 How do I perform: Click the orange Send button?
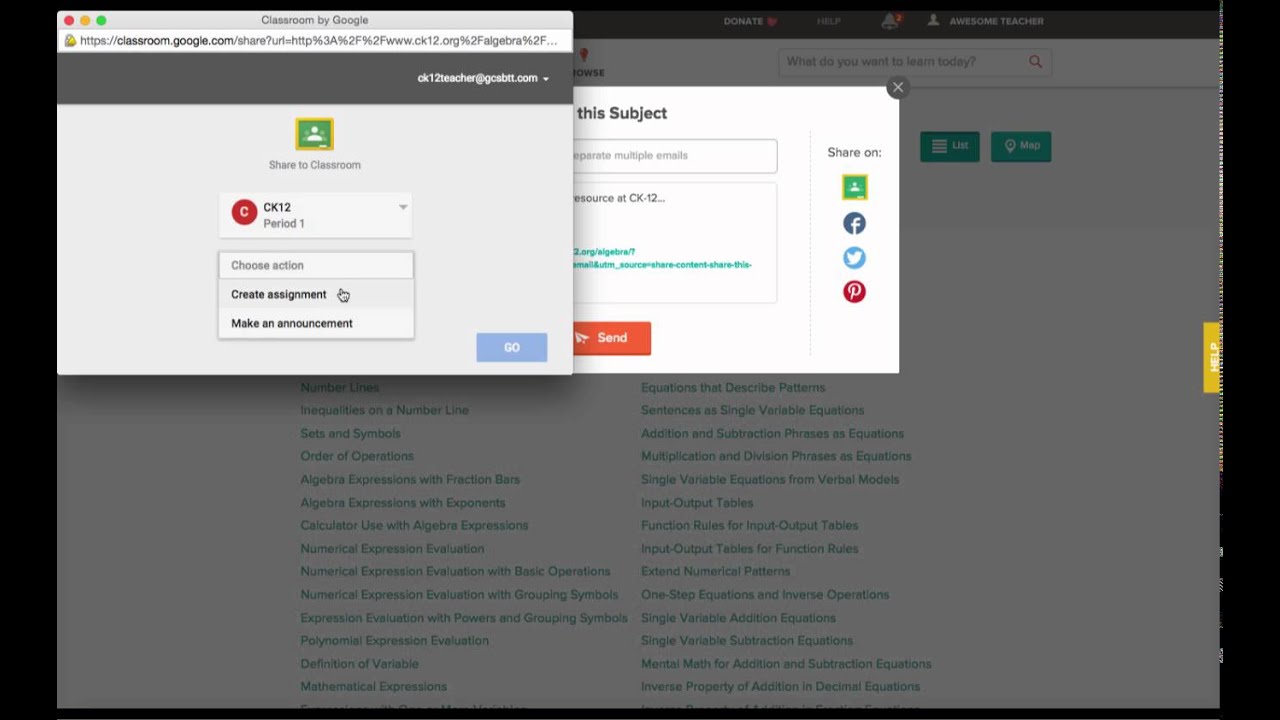[611, 338]
